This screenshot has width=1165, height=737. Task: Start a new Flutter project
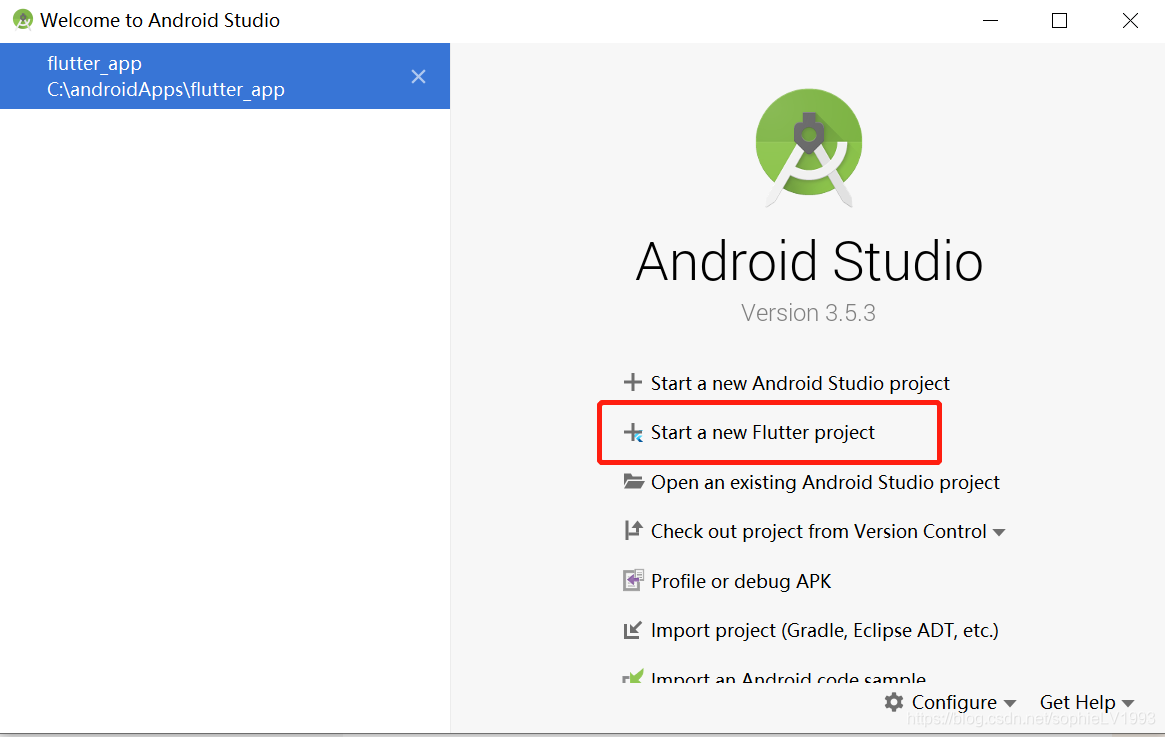click(x=762, y=432)
